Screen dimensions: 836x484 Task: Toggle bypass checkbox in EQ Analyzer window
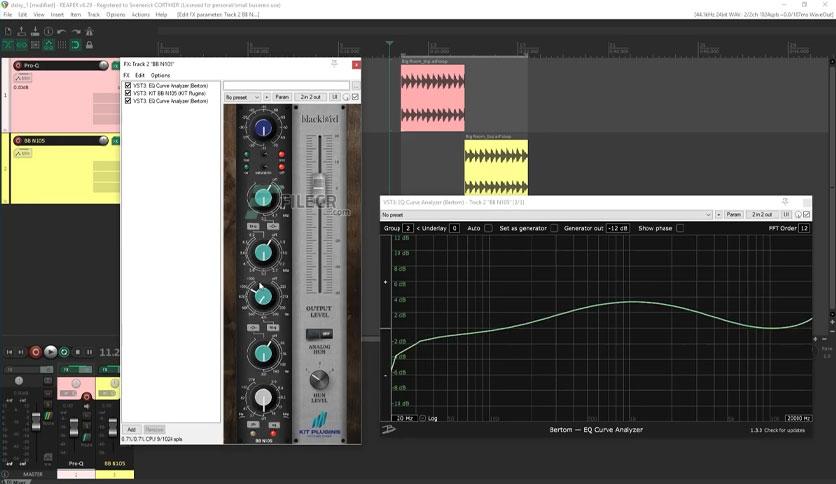pyautogui.click(x=806, y=214)
